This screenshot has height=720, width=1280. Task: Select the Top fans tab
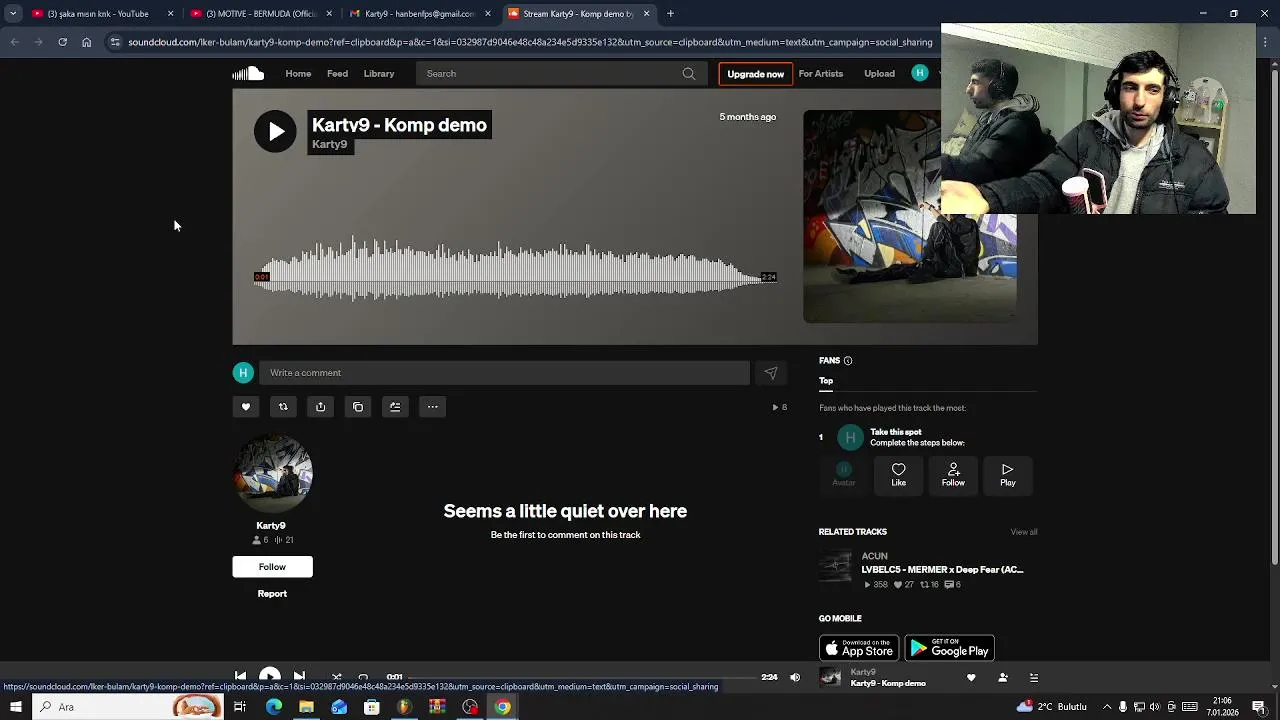(826, 381)
